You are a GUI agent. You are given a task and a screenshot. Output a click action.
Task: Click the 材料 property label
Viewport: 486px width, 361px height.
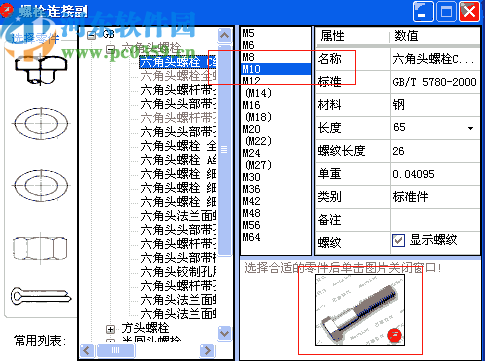point(330,105)
